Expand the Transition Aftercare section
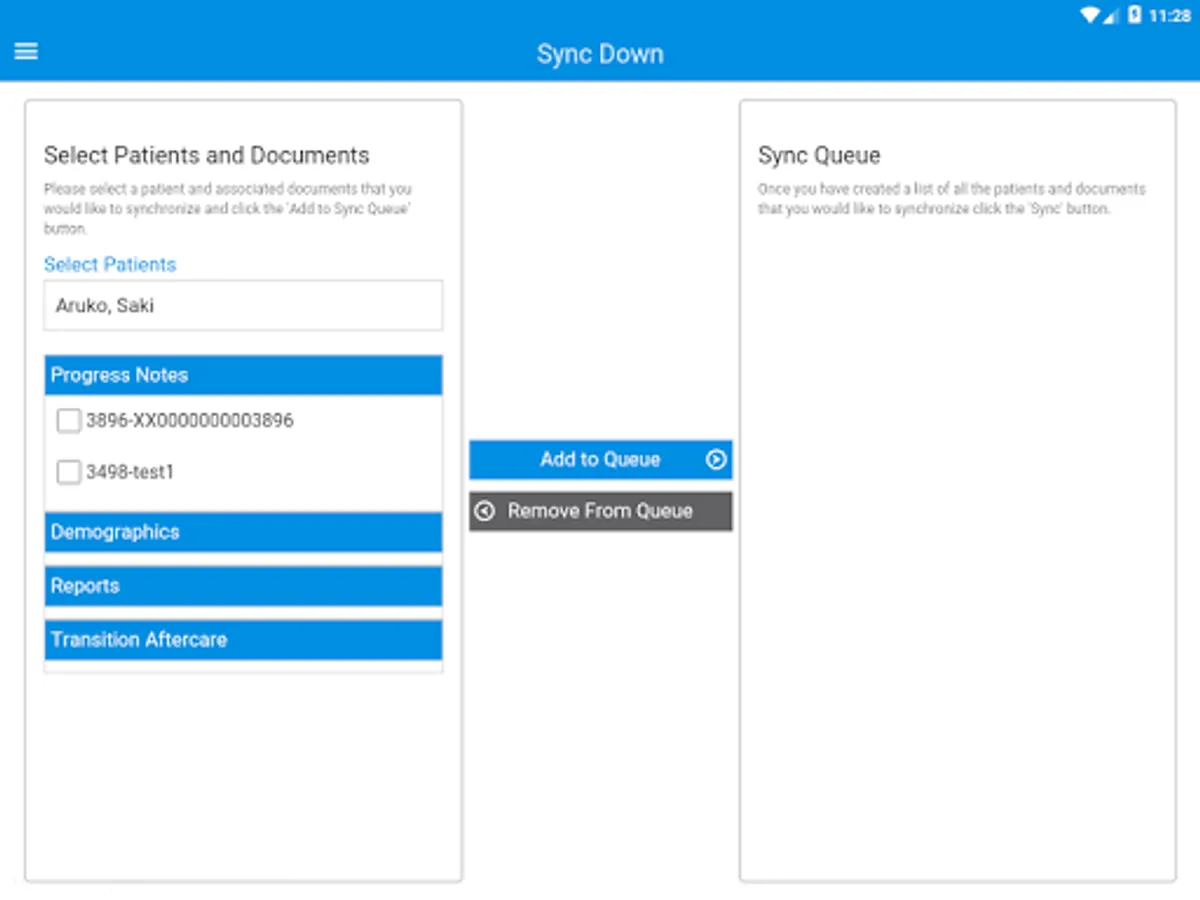 [x=243, y=640]
